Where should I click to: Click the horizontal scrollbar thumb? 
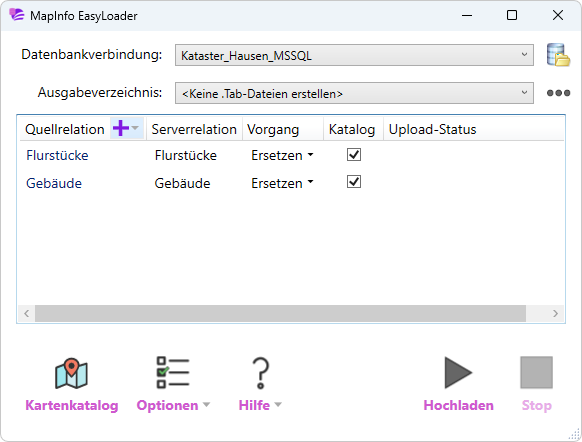(280, 313)
